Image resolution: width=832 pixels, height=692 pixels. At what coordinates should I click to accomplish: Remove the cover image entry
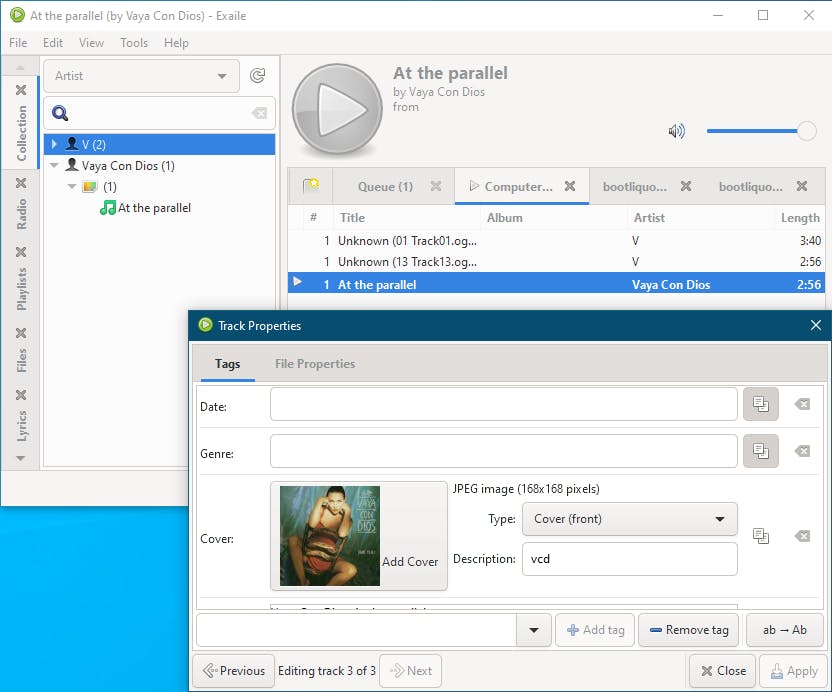802,537
